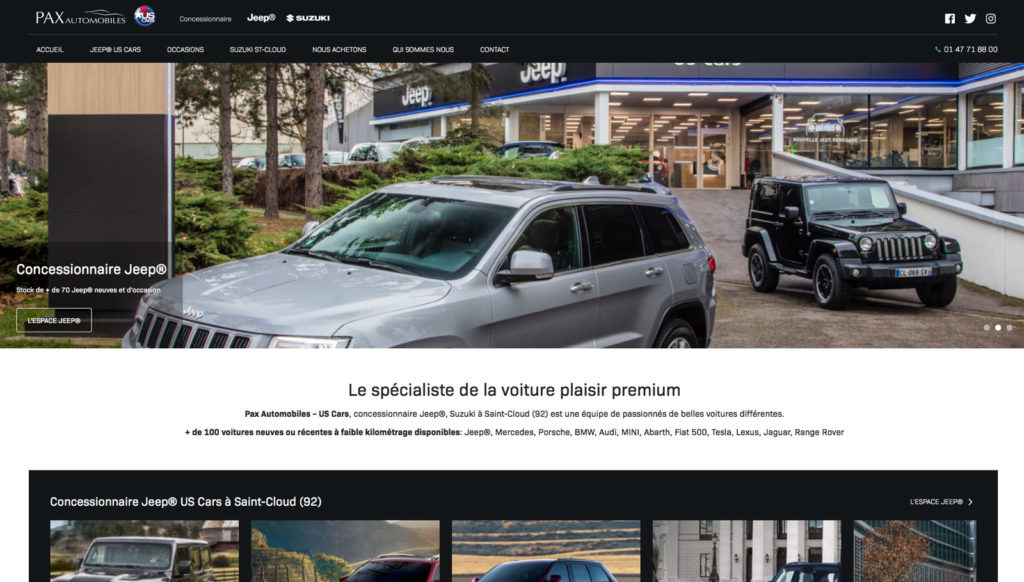The image size is (1024, 582).
Task: Select the third carousel slide dot
Action: [1009, 327]
